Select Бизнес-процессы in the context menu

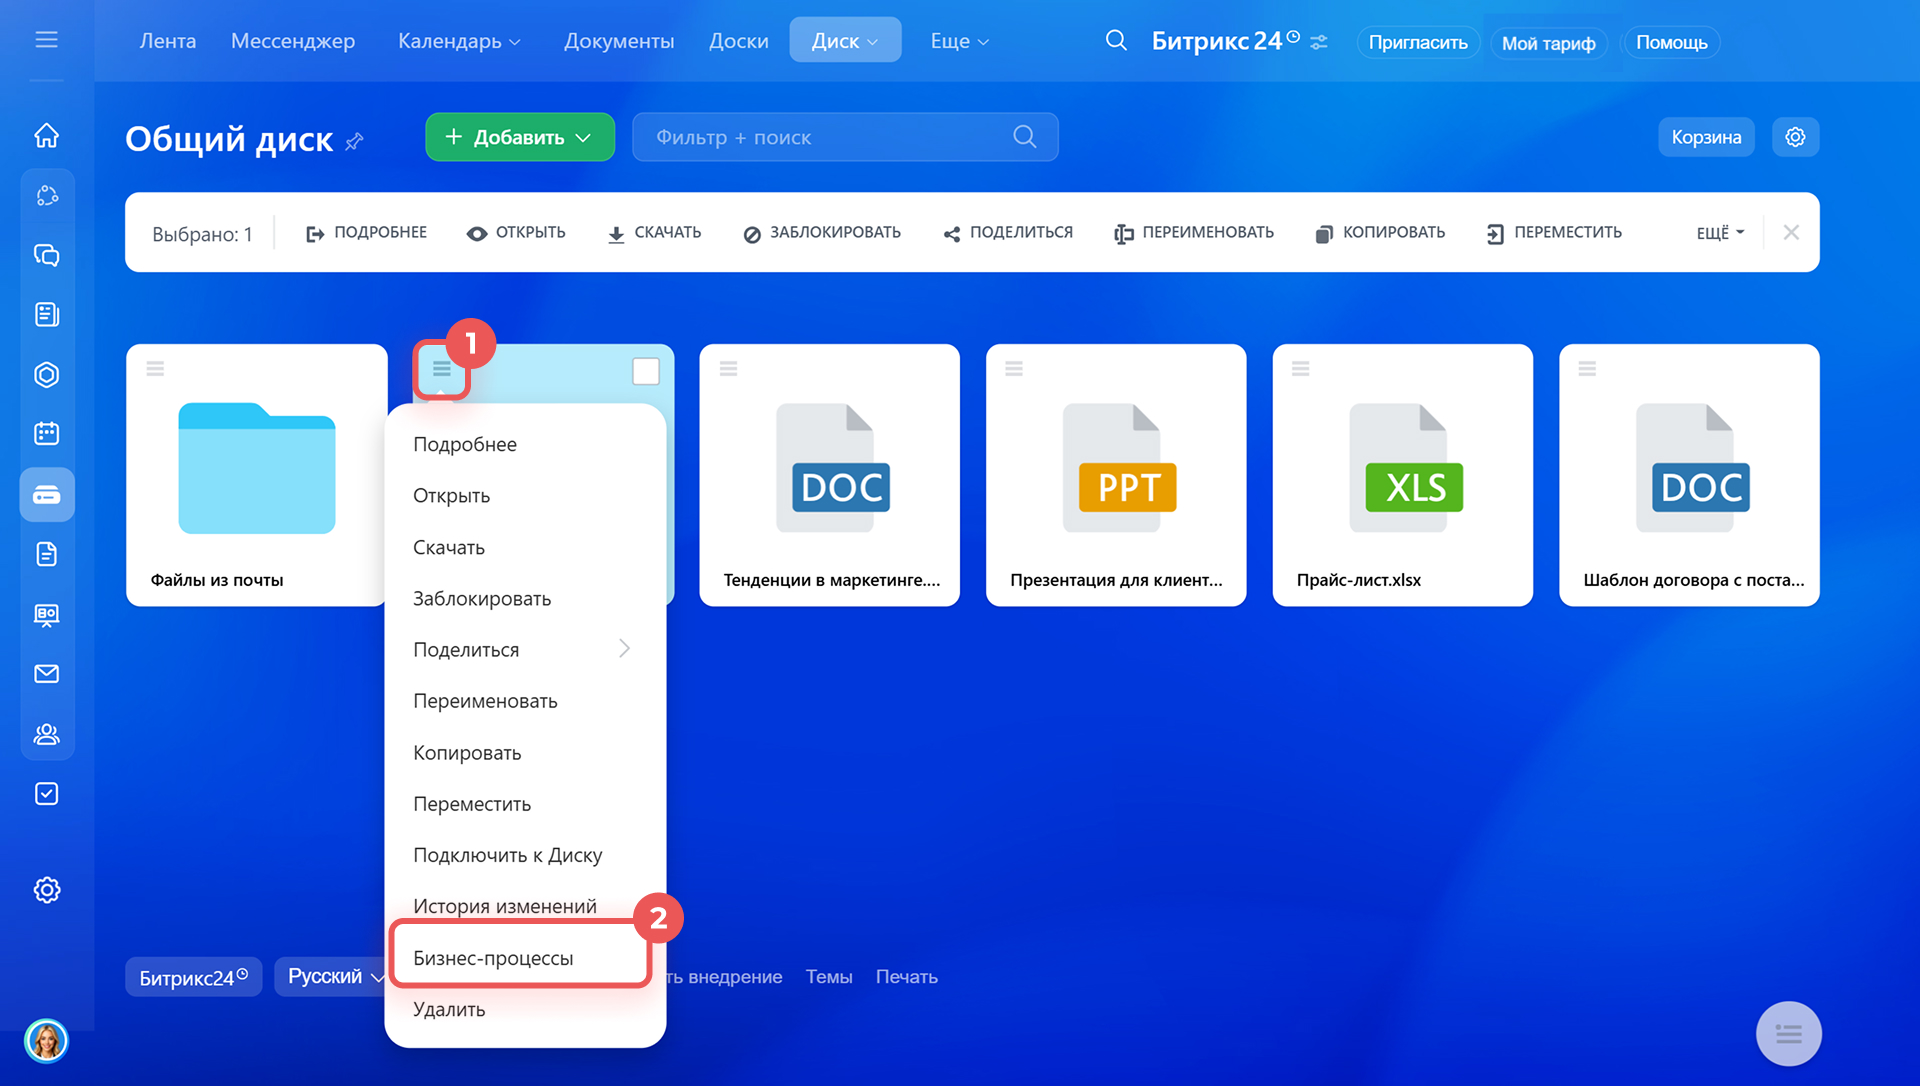point(494,958)
